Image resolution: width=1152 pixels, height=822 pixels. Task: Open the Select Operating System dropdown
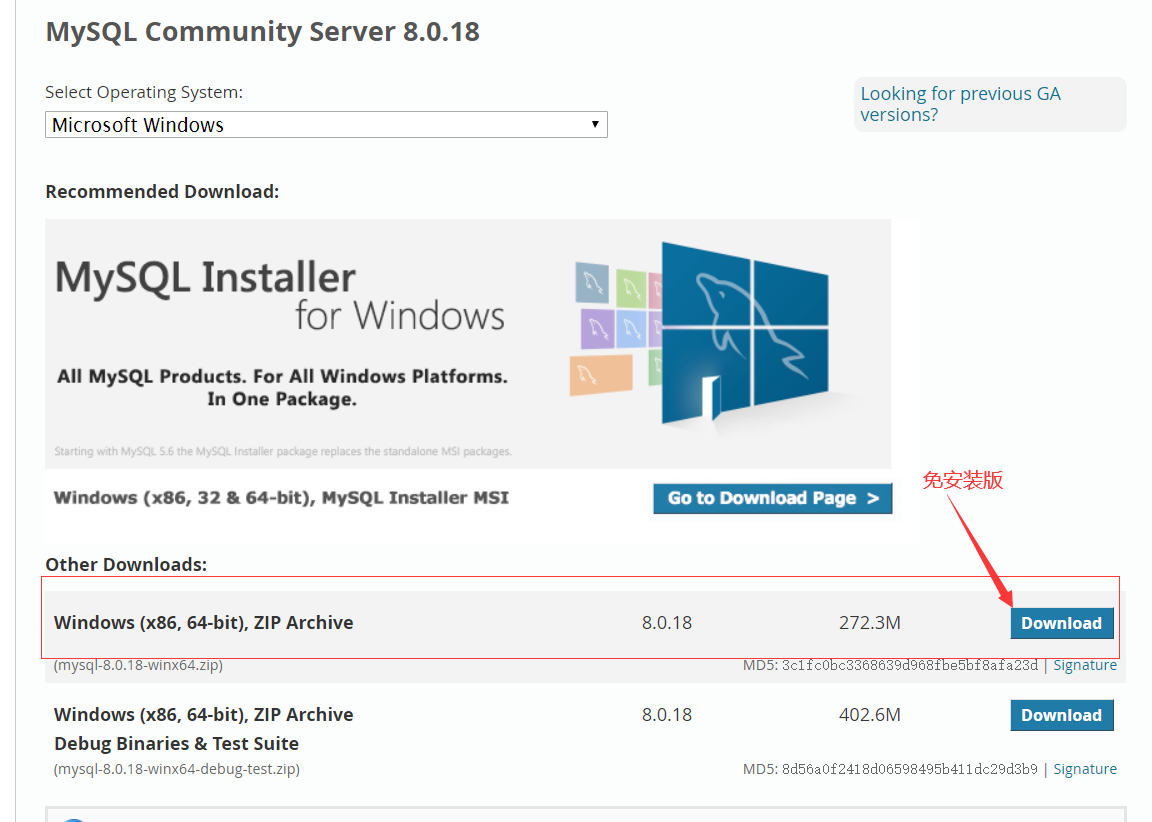(x=326, y=125)
